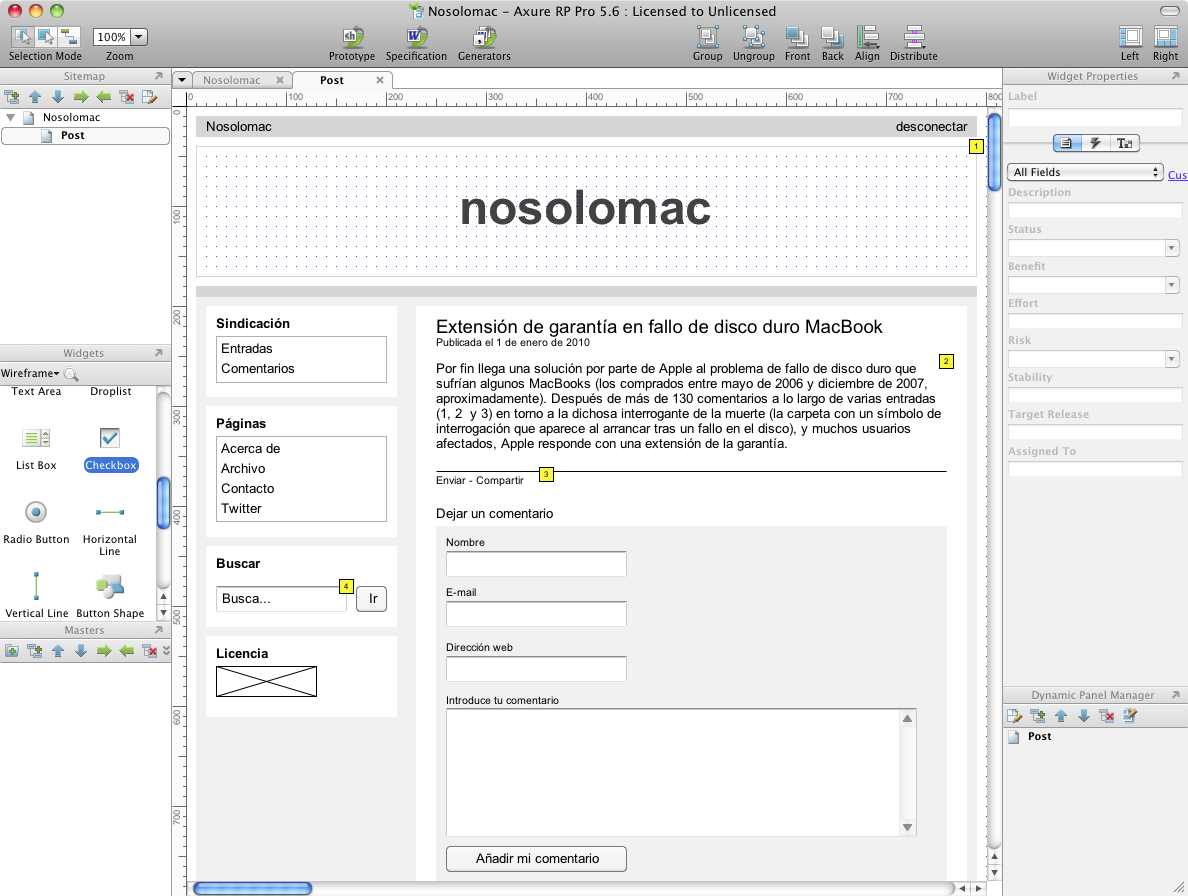
Task: Switch to Annotations properties view
Action: point(1067,142)
